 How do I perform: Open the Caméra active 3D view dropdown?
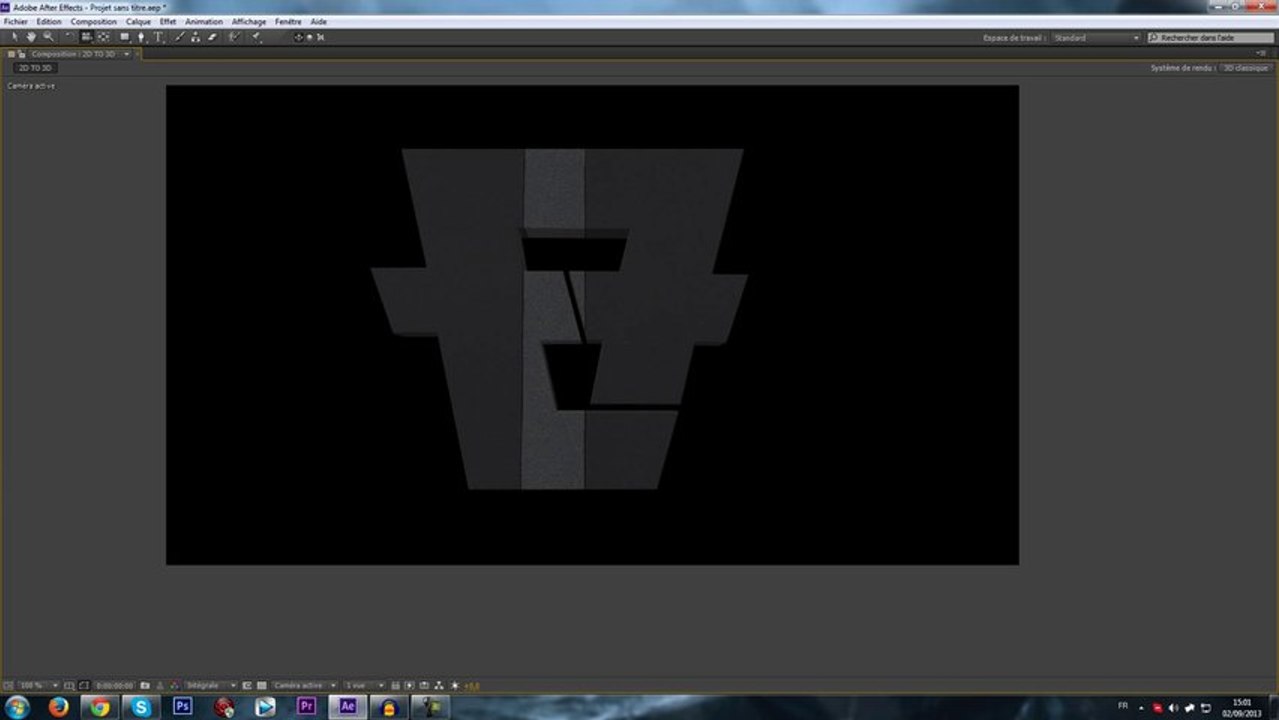(x=304, y=685)
